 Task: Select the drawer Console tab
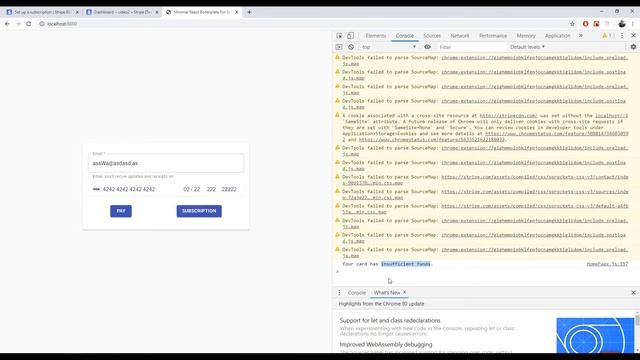[x=356, y=293]
